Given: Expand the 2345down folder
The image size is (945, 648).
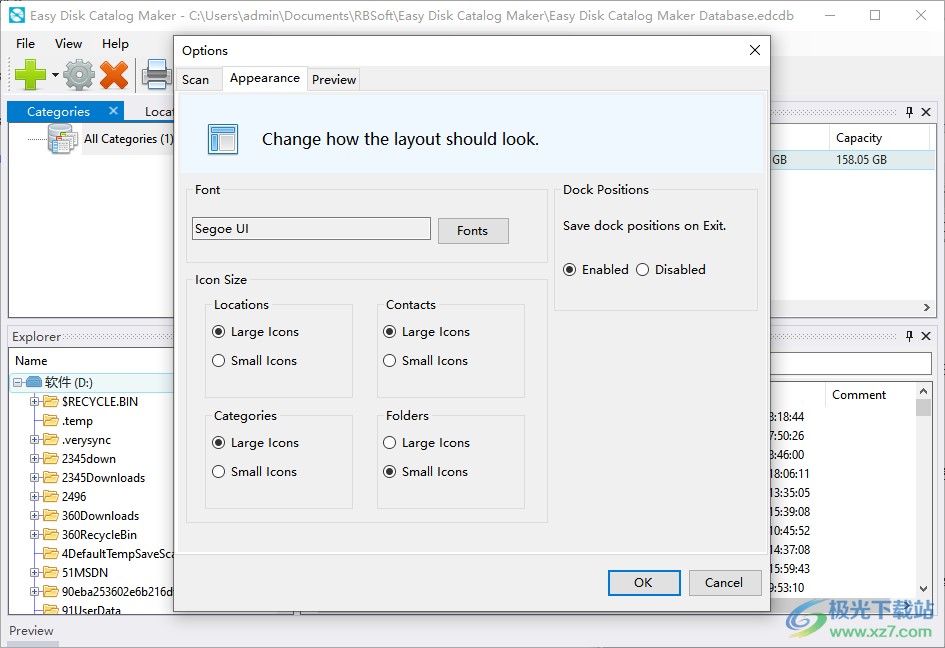Looking at the screenshot, I should point(35,459).
